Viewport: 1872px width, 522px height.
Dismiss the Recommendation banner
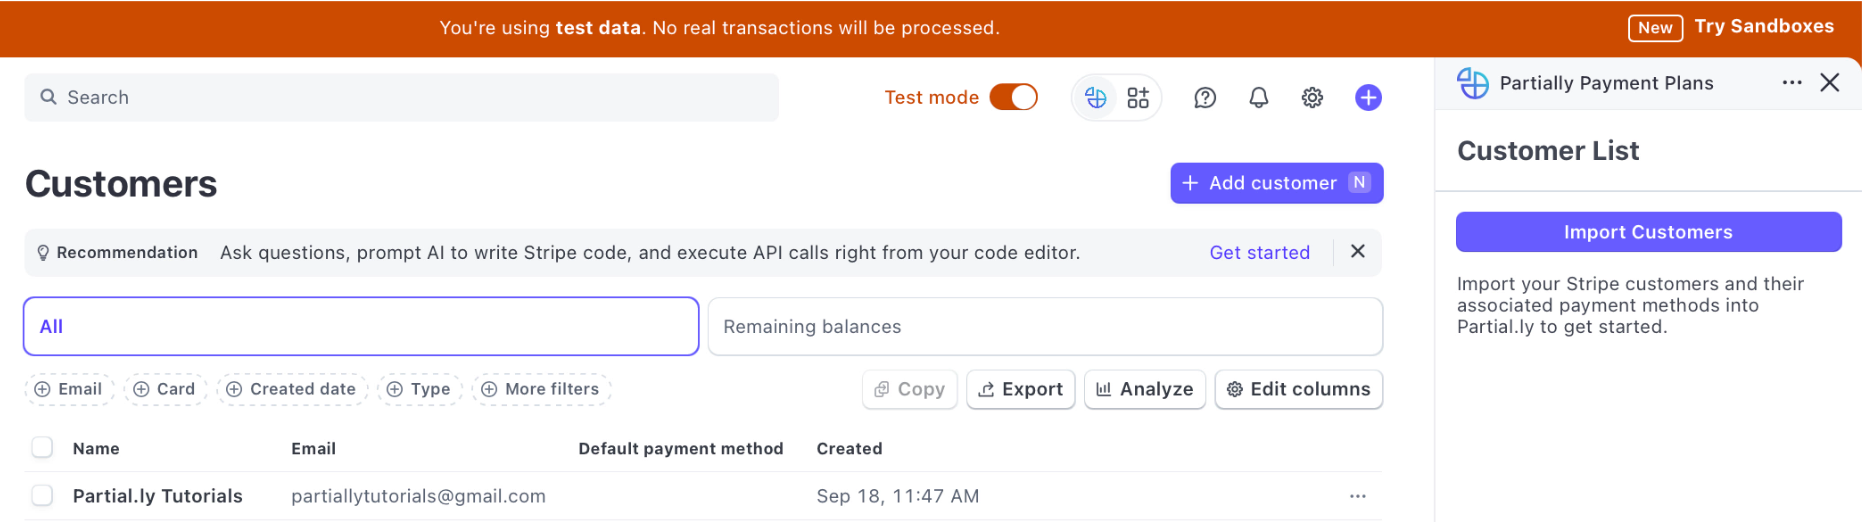coord(1358,252)
